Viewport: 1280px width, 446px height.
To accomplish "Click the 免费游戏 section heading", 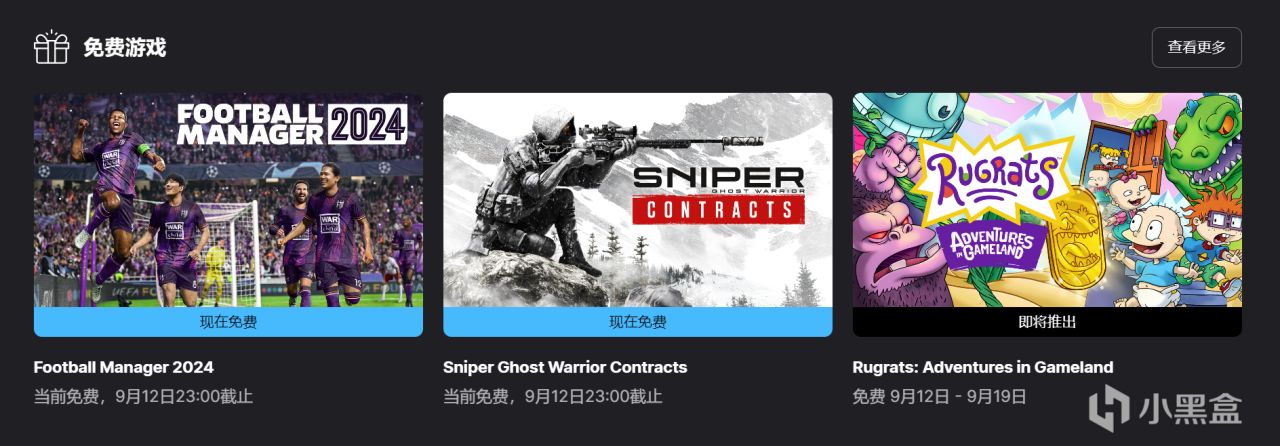I will pyautogui.click(x=125, y=47).
